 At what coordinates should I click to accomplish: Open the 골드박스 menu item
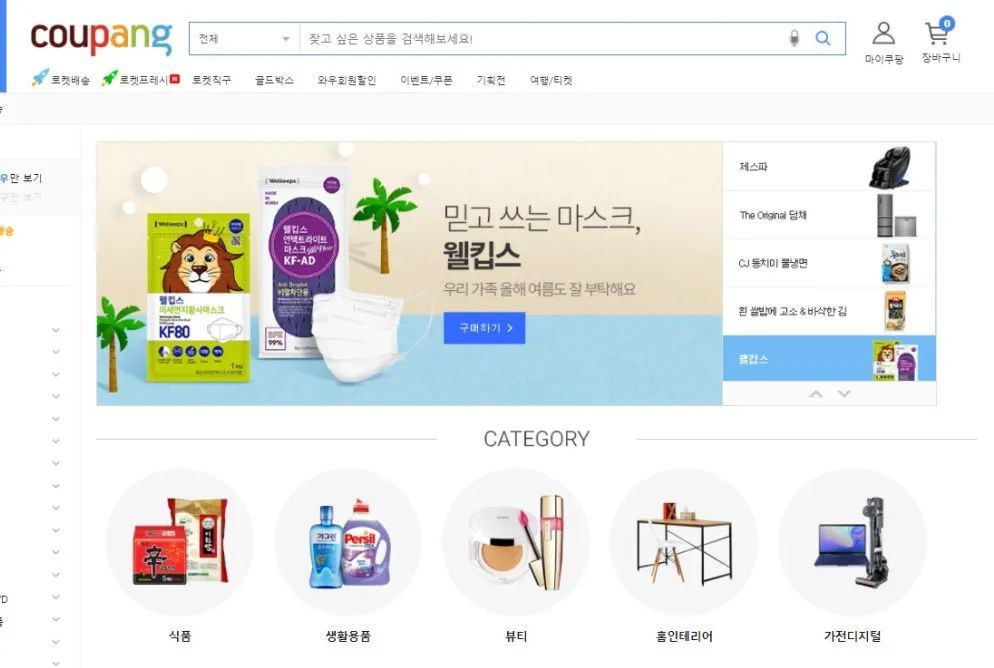[x=274, y=80]
